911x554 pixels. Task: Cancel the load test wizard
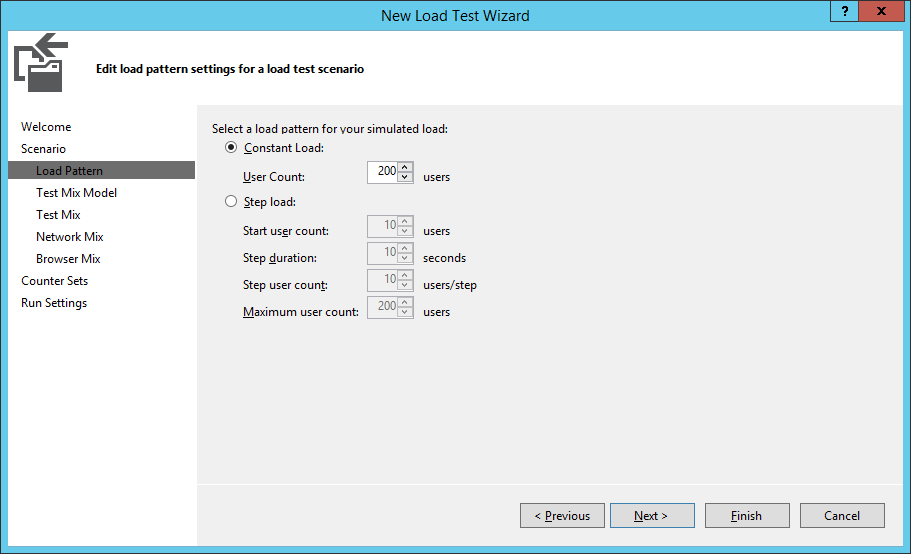[x=842, y=516]
